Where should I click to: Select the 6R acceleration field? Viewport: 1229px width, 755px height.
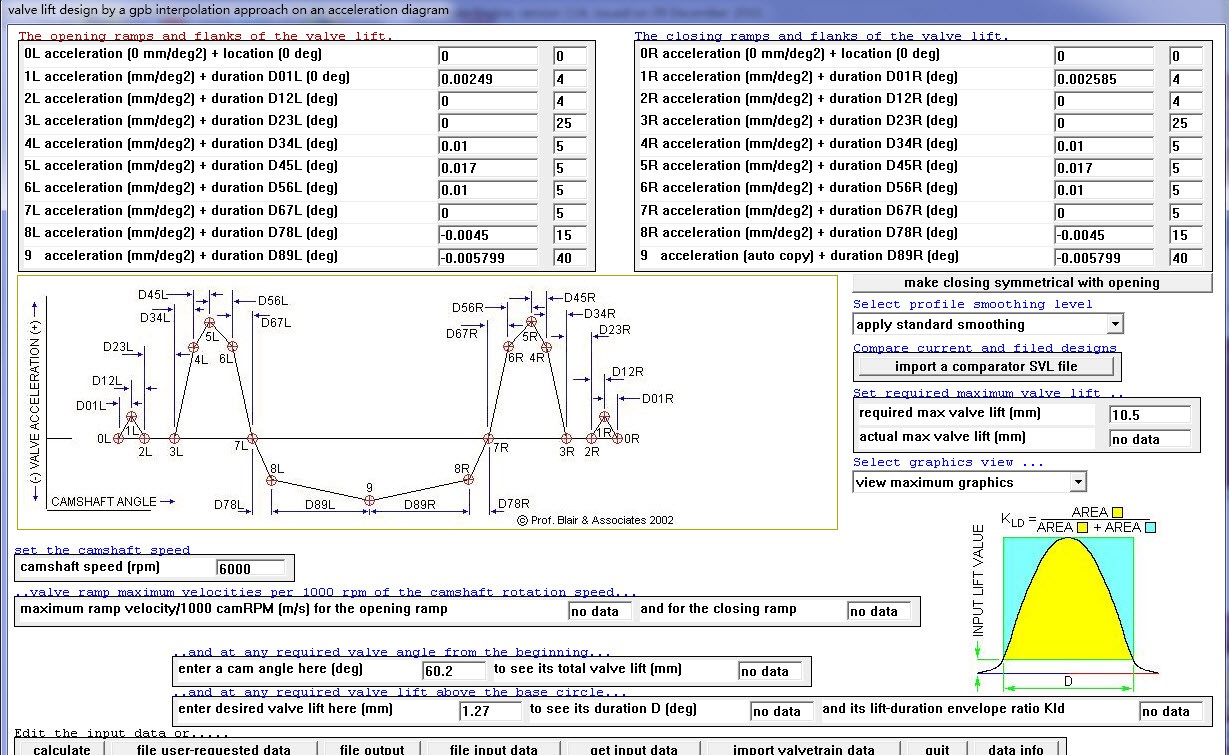(1104, 190)
